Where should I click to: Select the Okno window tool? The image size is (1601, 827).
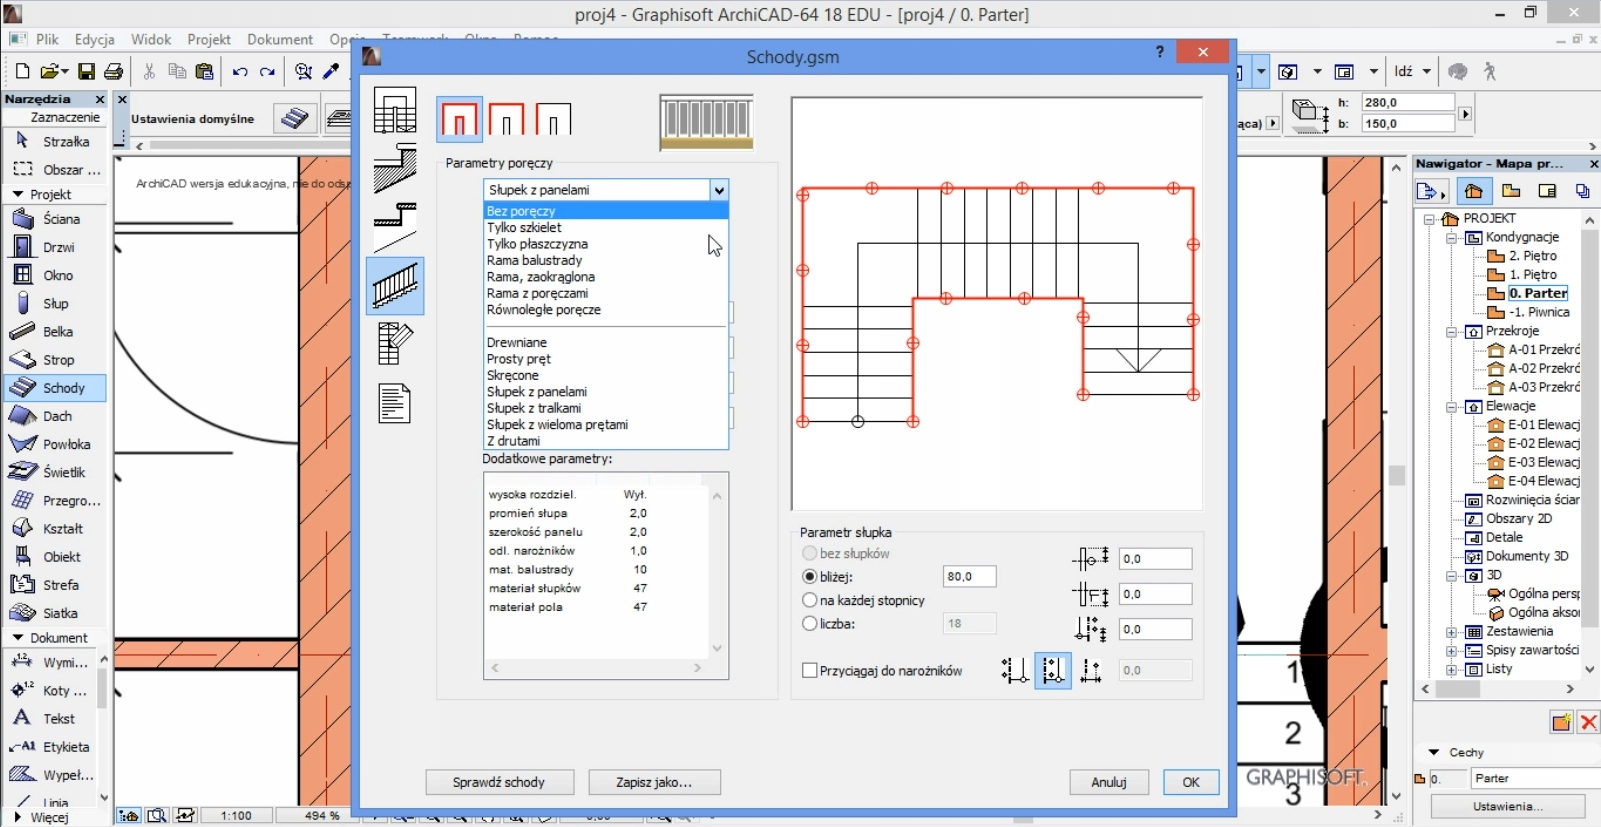point(55,275)
